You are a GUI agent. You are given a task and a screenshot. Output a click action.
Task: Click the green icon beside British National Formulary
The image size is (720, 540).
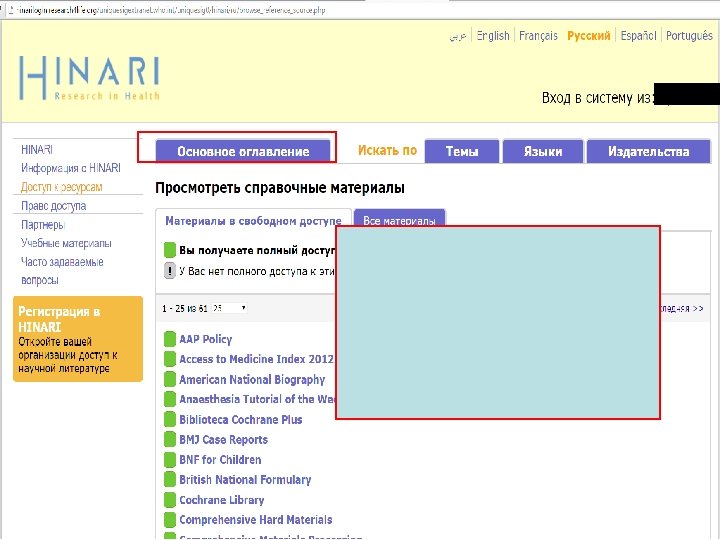tap(170, 479)
